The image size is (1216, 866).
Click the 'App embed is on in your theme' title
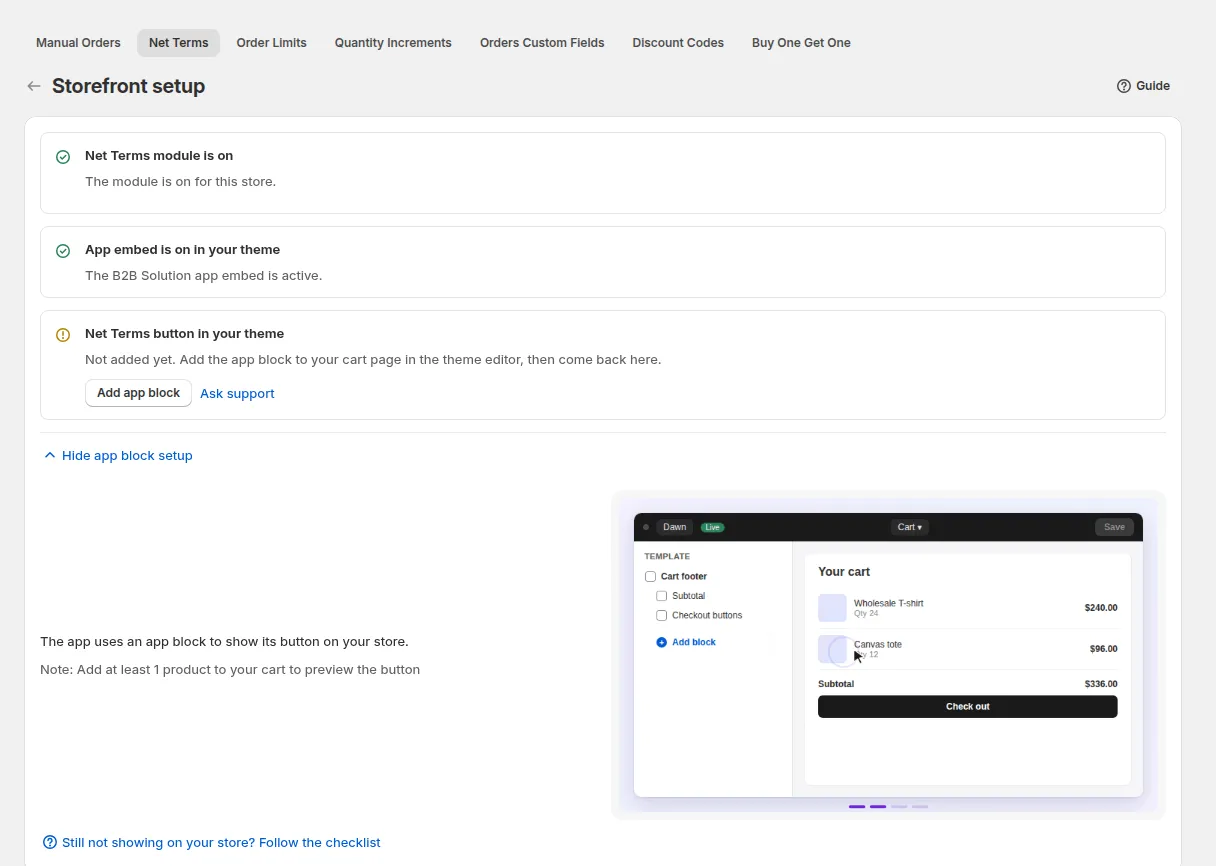click(x=182, y=250)
